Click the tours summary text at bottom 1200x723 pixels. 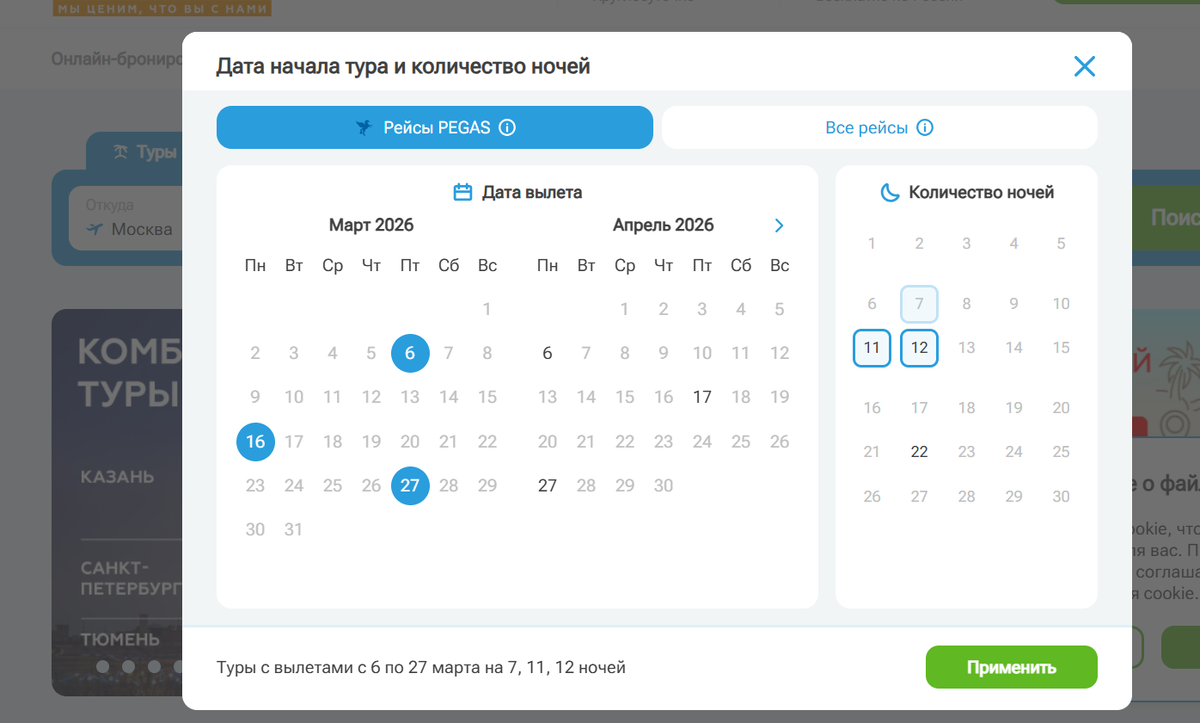click(x=421, y=667)
